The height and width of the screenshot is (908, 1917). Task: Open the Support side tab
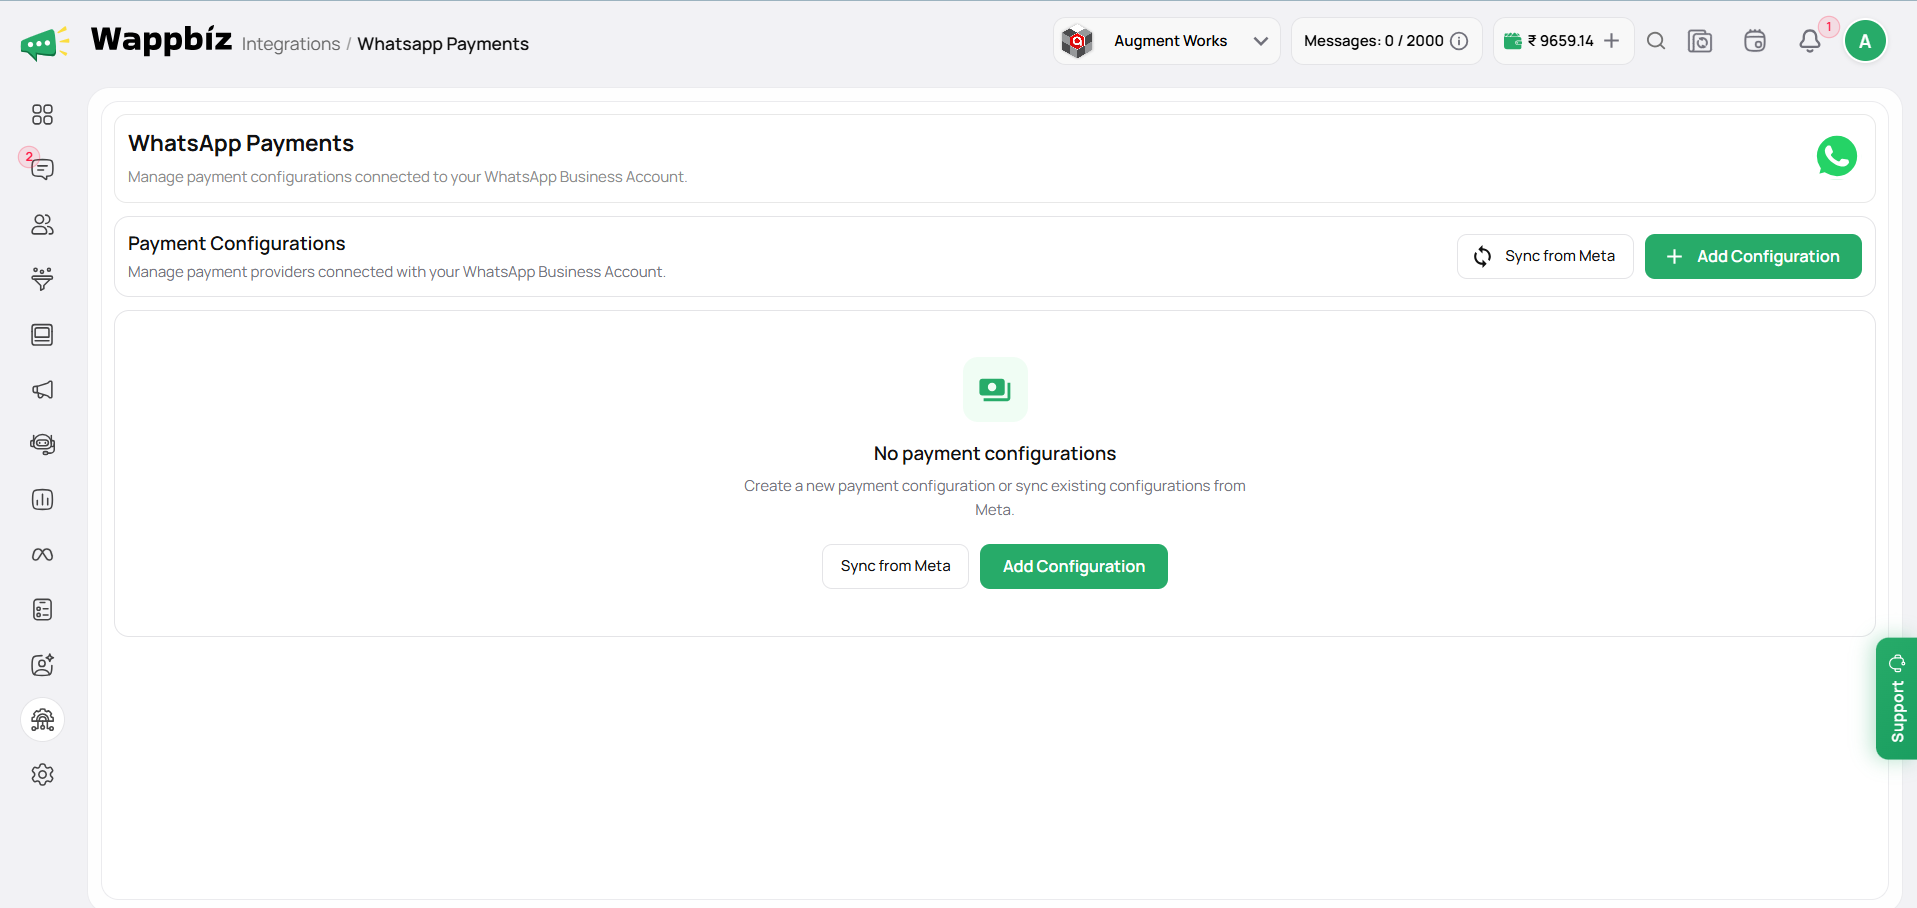(1897, 698)
